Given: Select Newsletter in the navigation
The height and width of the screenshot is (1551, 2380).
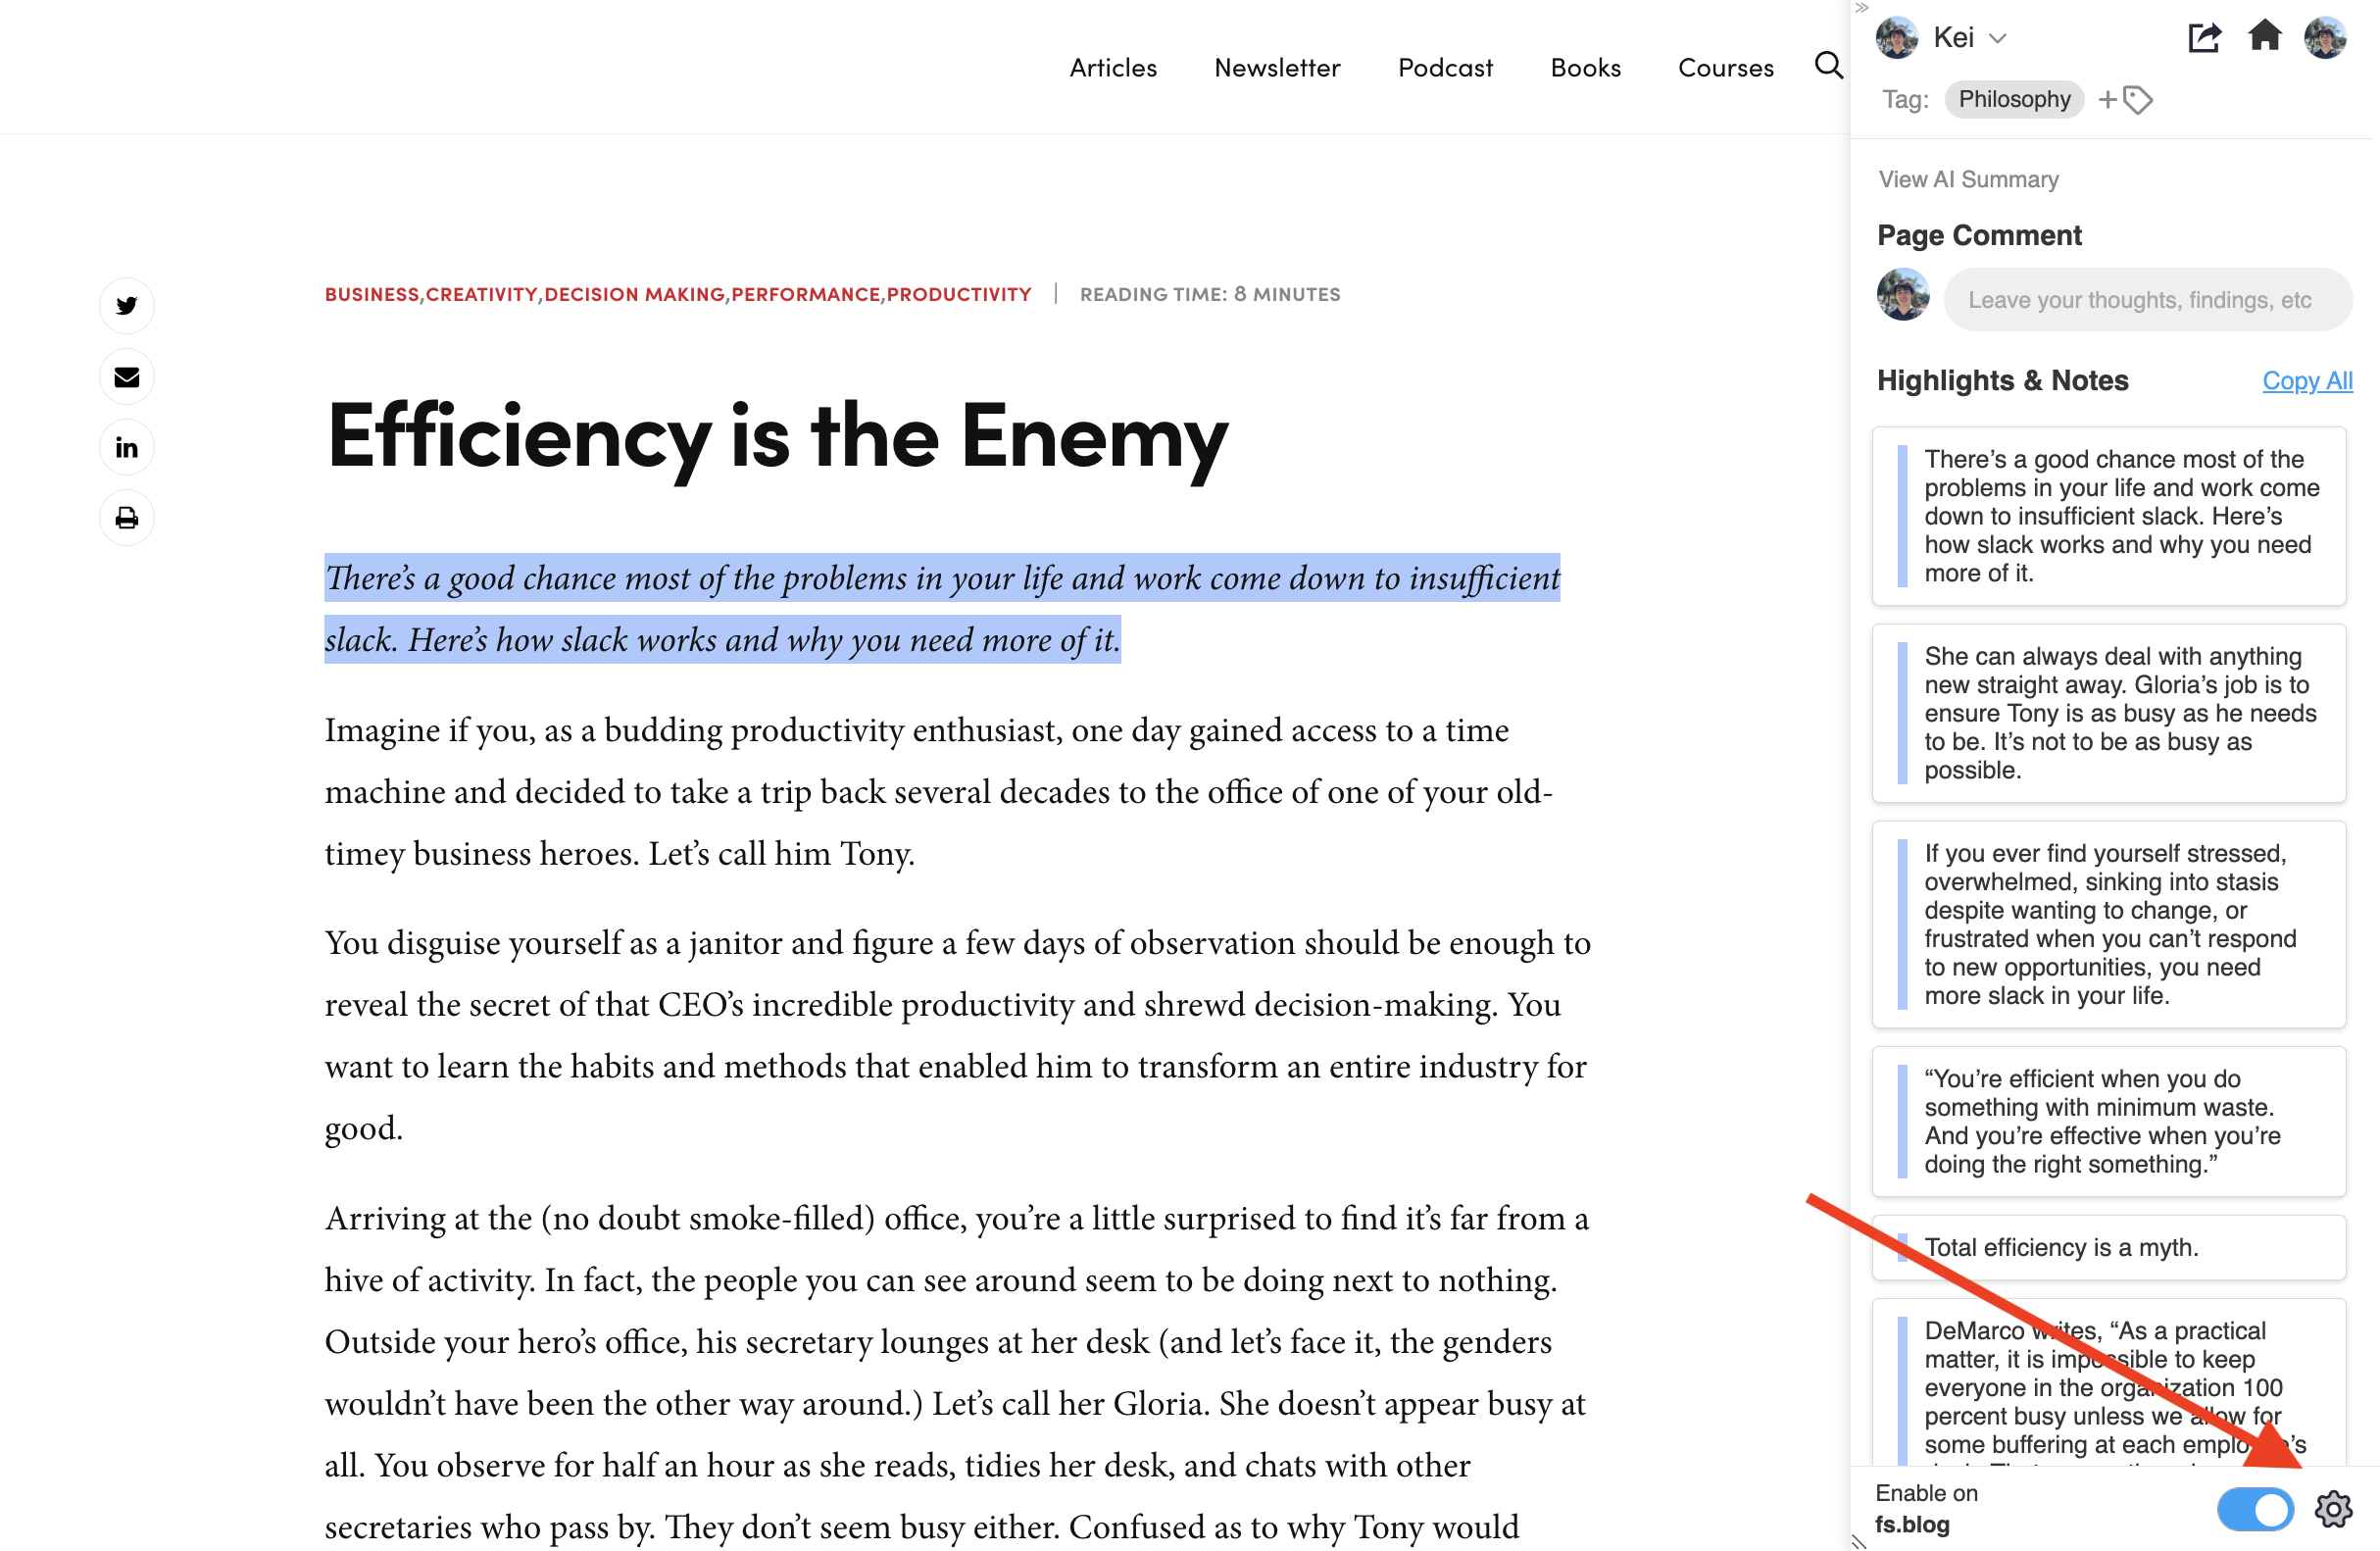Looking at the screenshot, I should pyautogui.click(x=1276, y=67).
